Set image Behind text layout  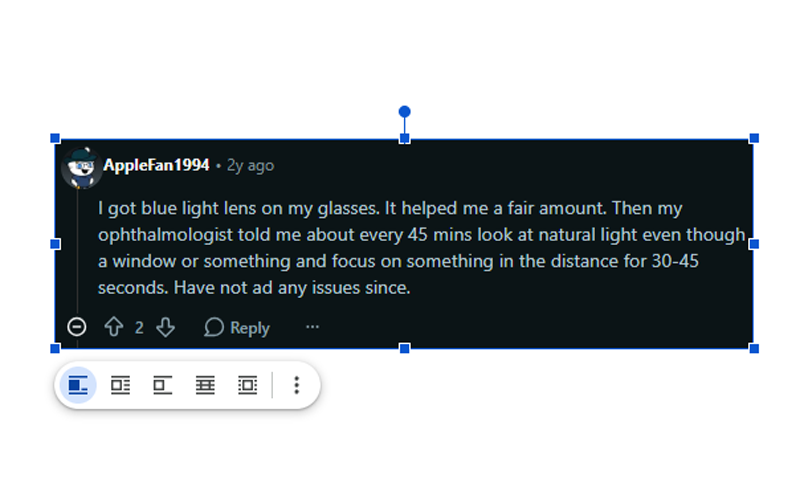click(x=205, y=385)
